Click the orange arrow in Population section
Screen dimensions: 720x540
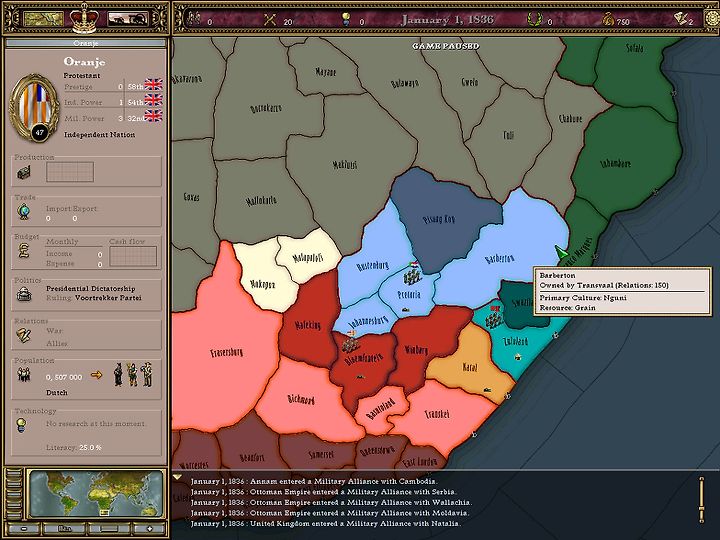tap(96, 375)
